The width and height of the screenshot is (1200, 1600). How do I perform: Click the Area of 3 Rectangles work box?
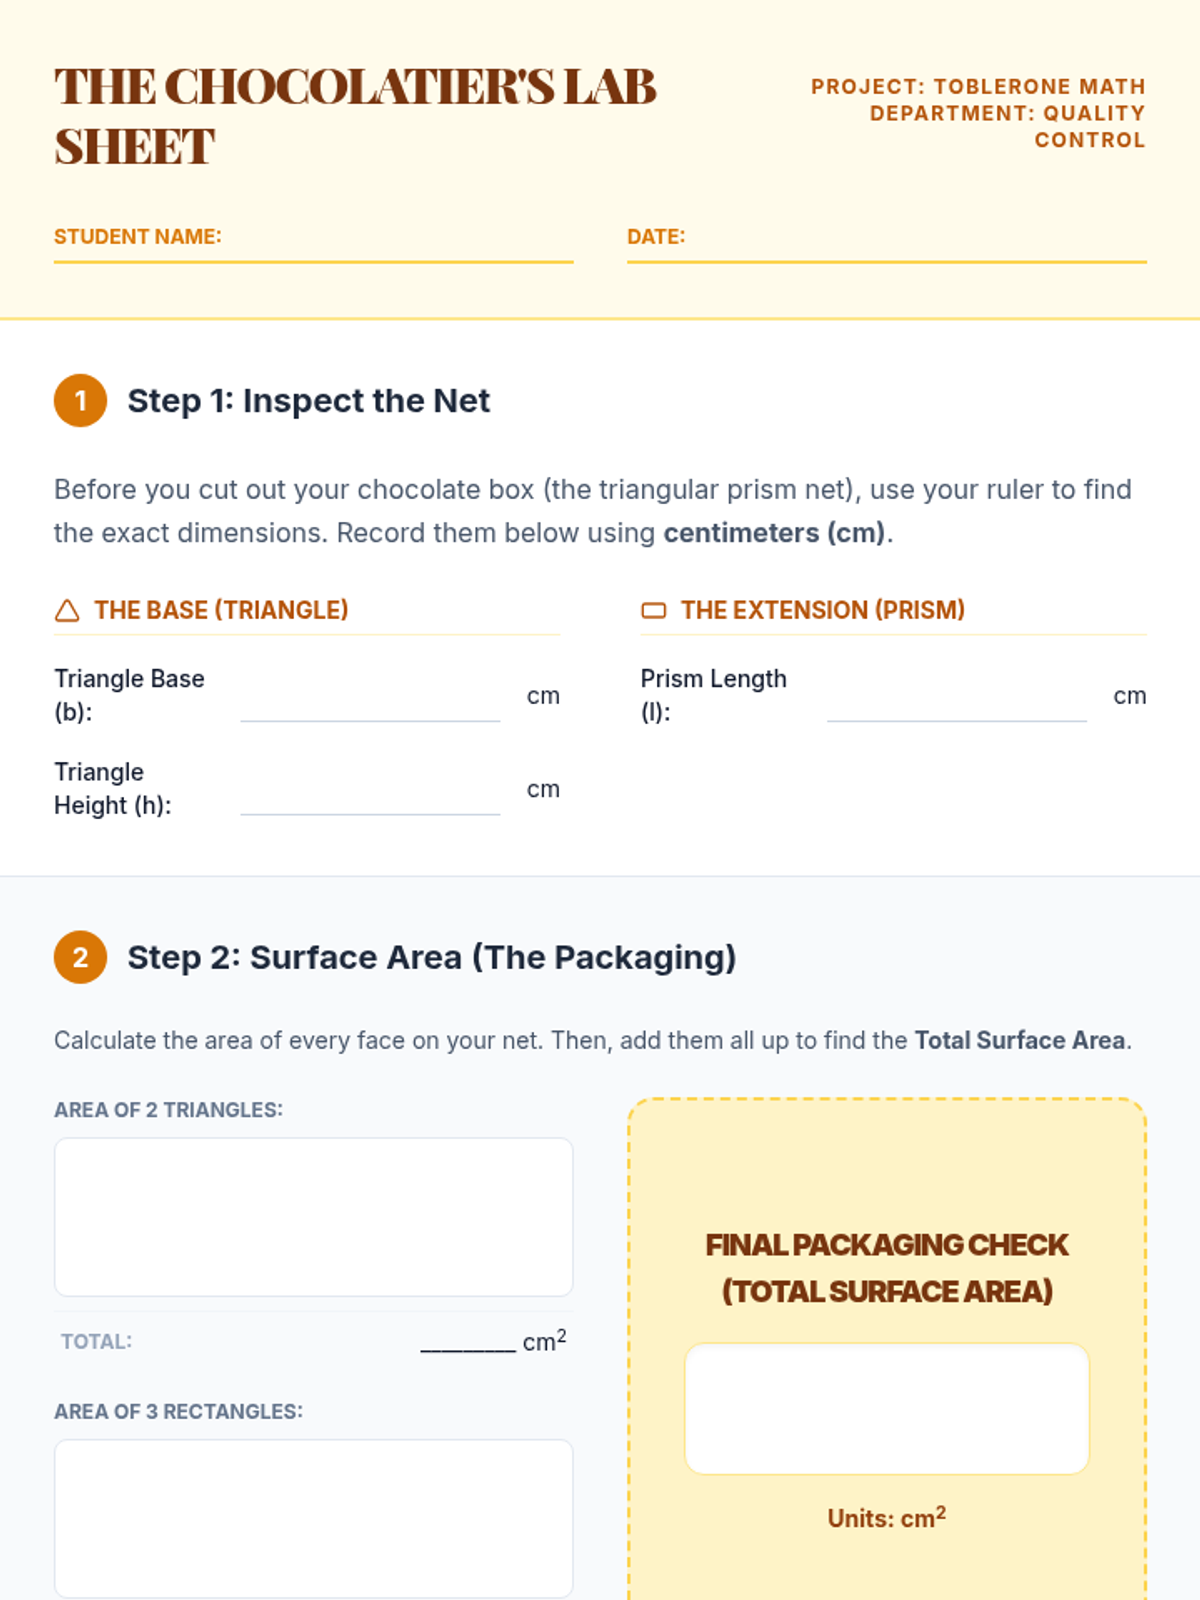[x=314, y=1519]
